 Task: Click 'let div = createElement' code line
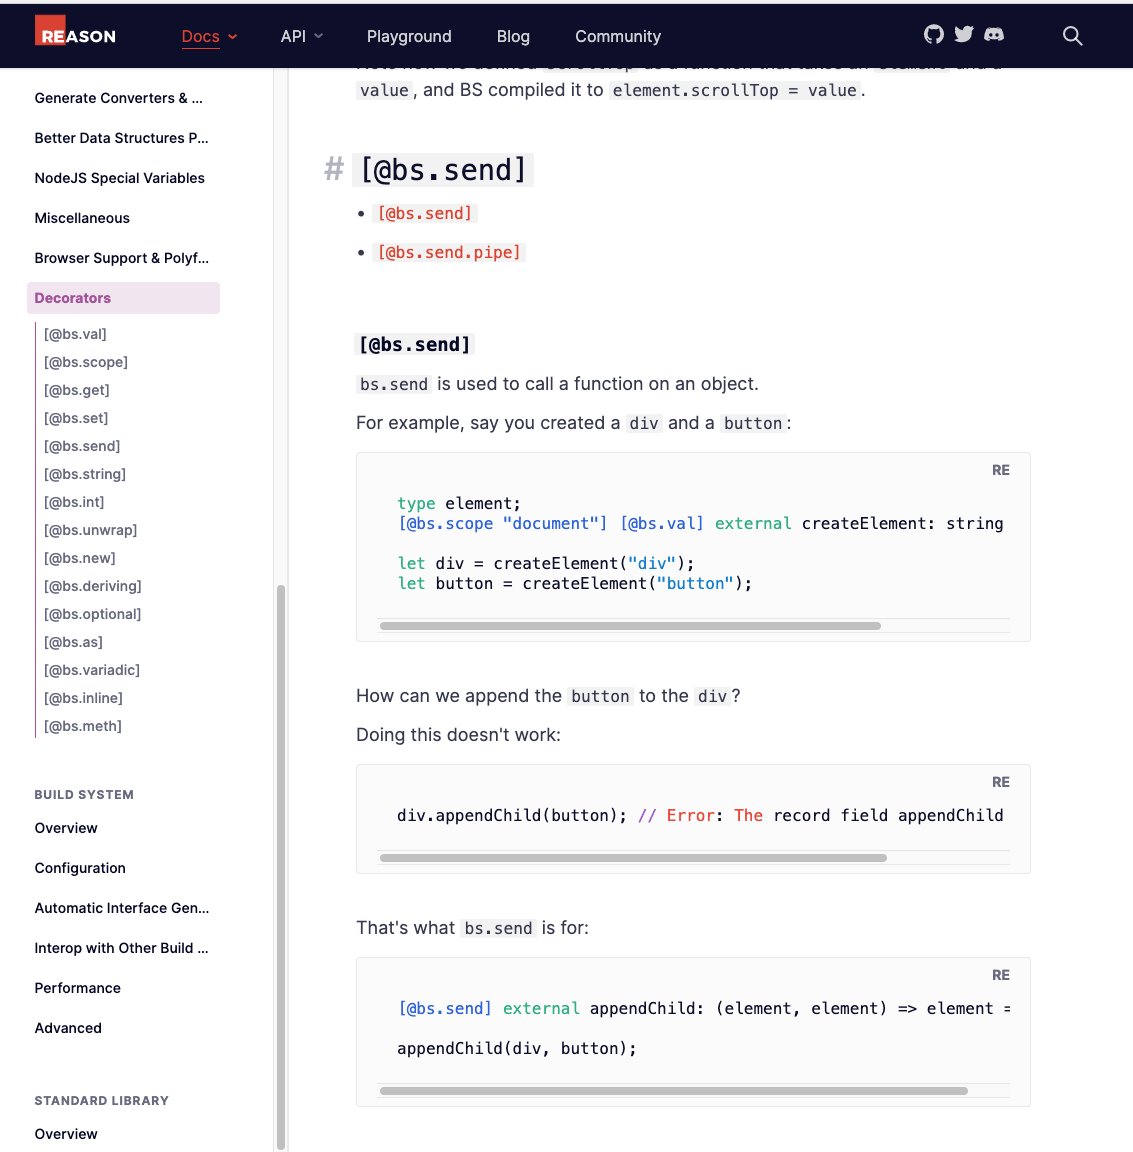[x=545, y=564]
